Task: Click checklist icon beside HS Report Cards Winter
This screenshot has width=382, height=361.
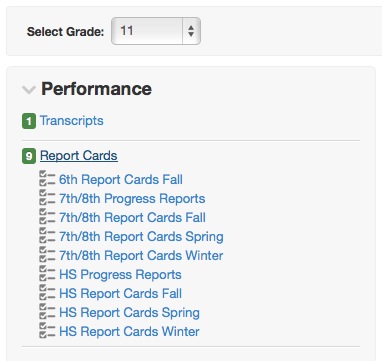Action: pyautogui.click(x=47, y=330)
